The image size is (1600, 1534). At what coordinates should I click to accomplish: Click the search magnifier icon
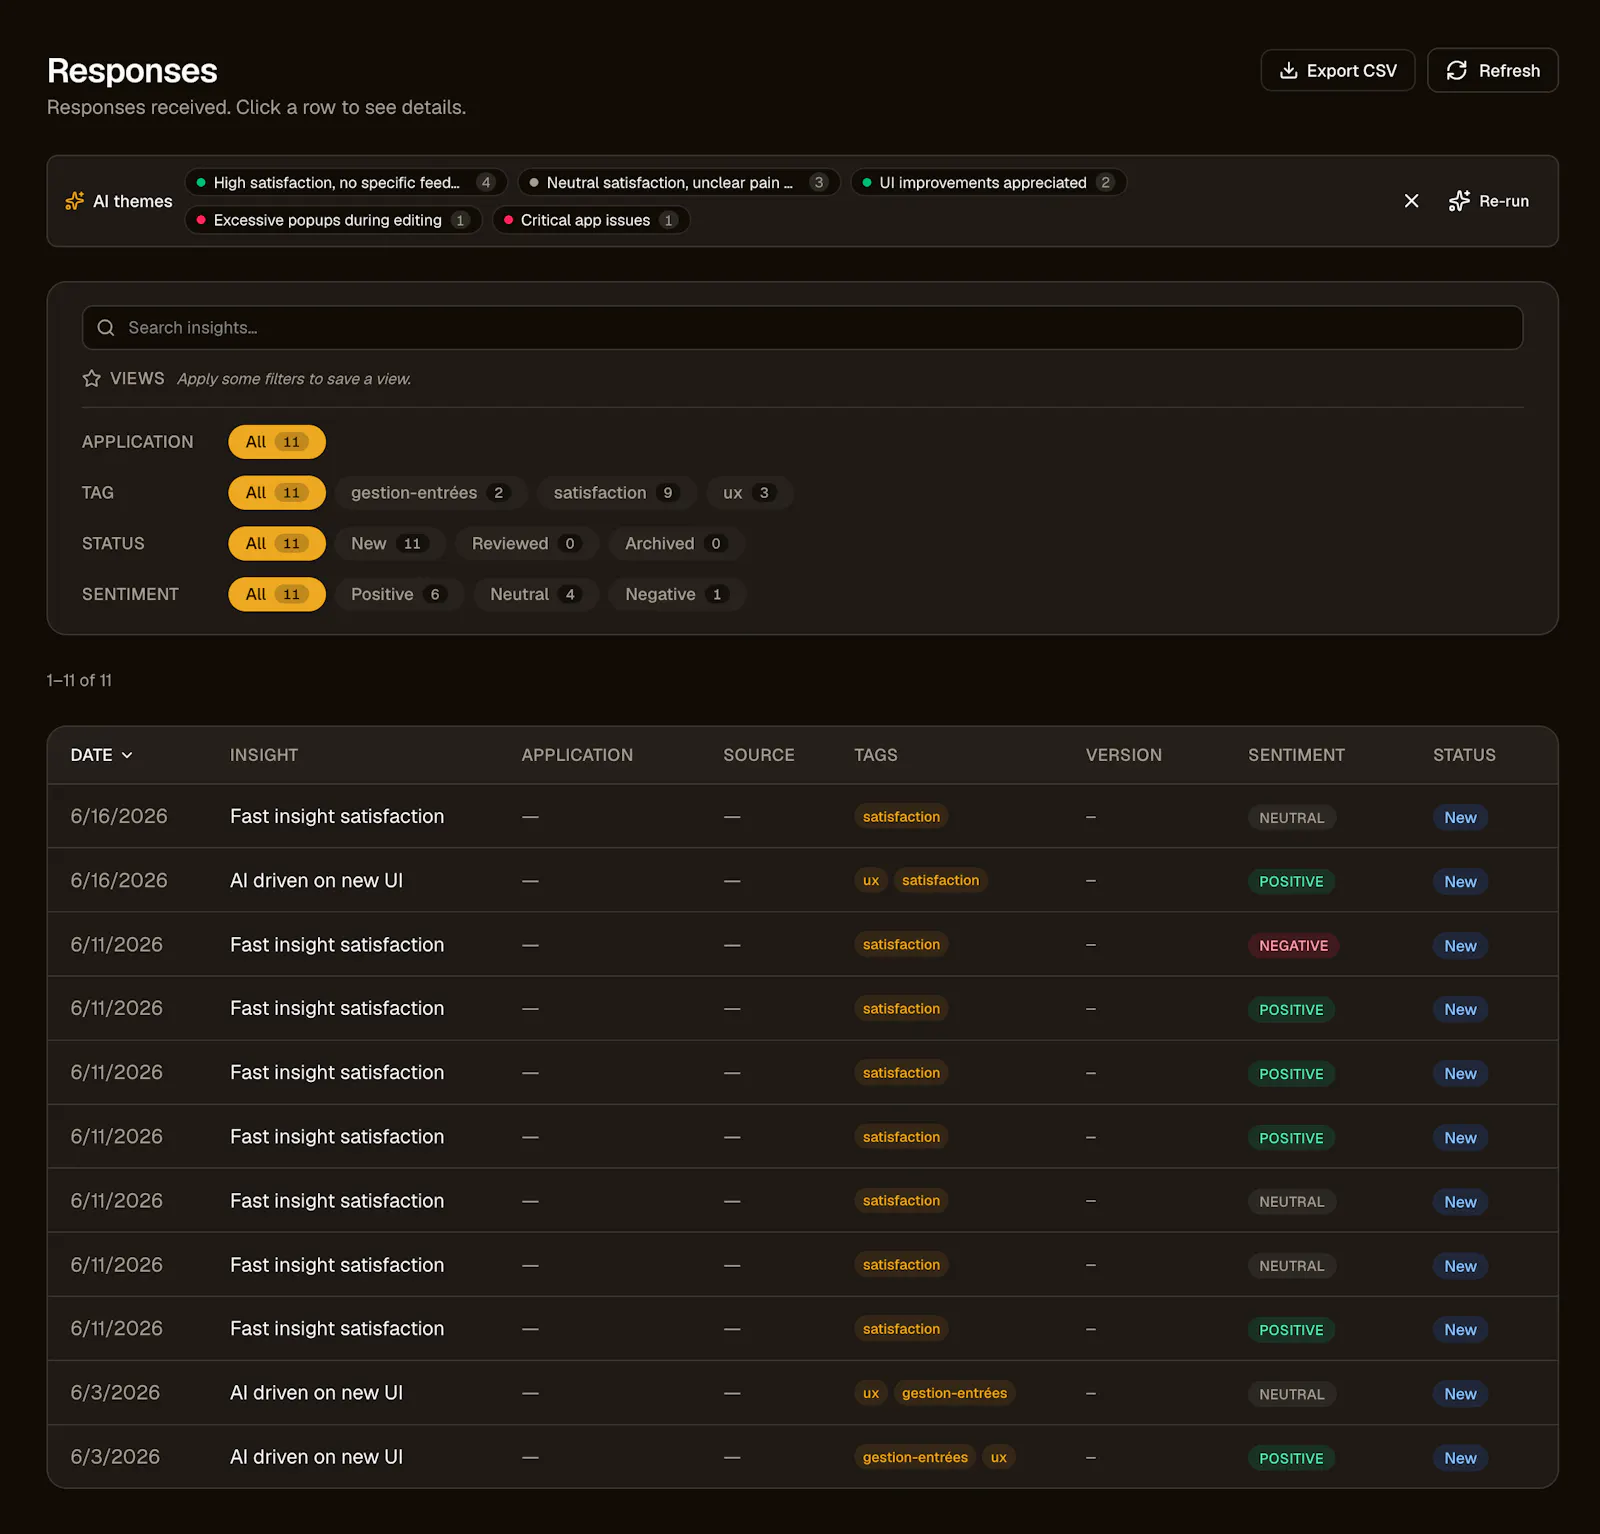[x=106, y=328]
